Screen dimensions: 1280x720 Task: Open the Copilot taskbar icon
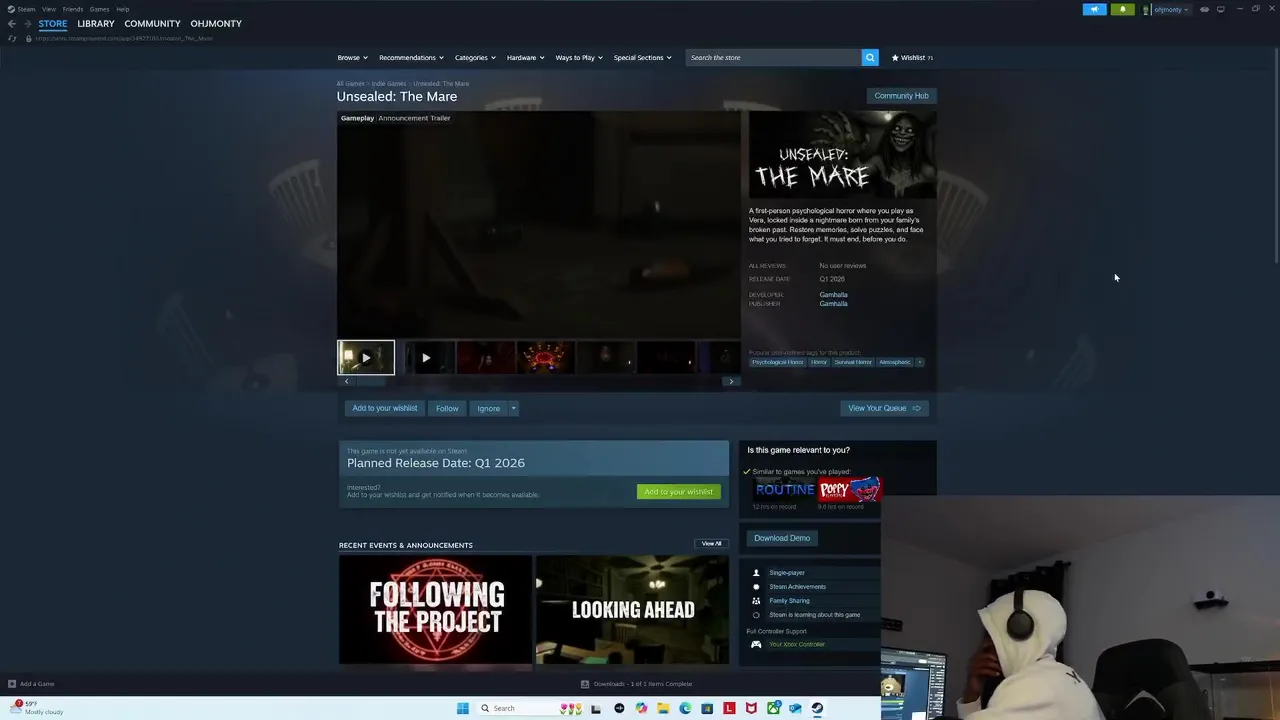click(641, 708)
